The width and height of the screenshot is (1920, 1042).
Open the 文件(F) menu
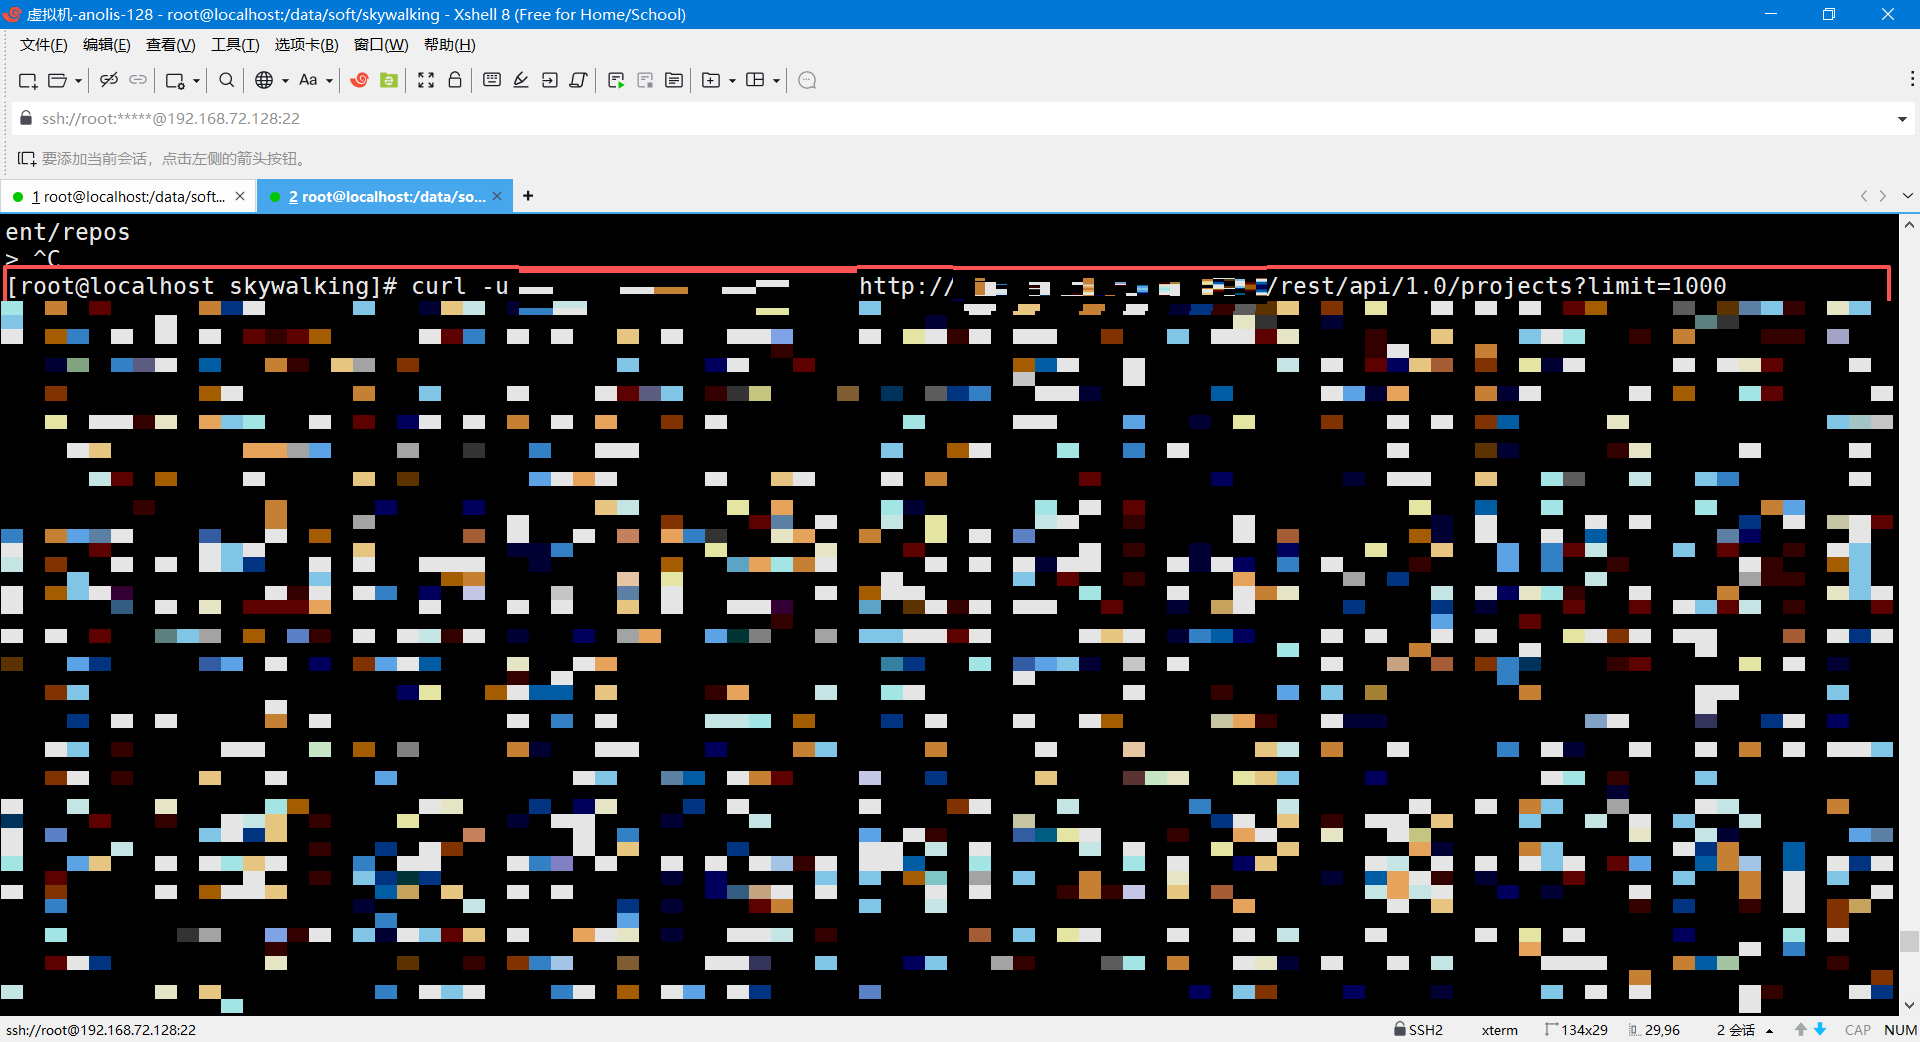point(44,45)
